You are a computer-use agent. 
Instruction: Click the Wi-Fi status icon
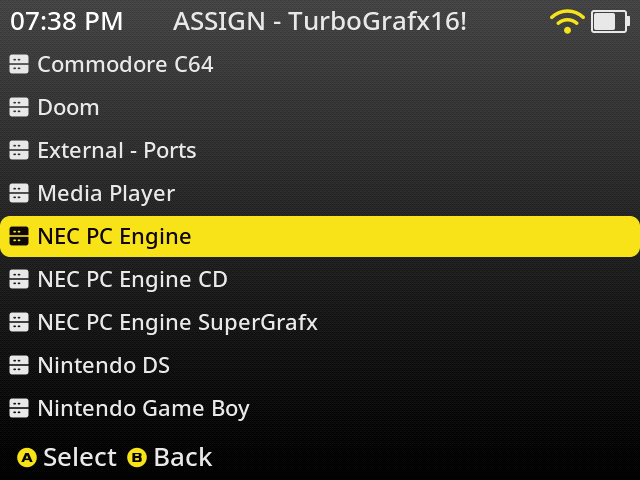tap(567, 21)
